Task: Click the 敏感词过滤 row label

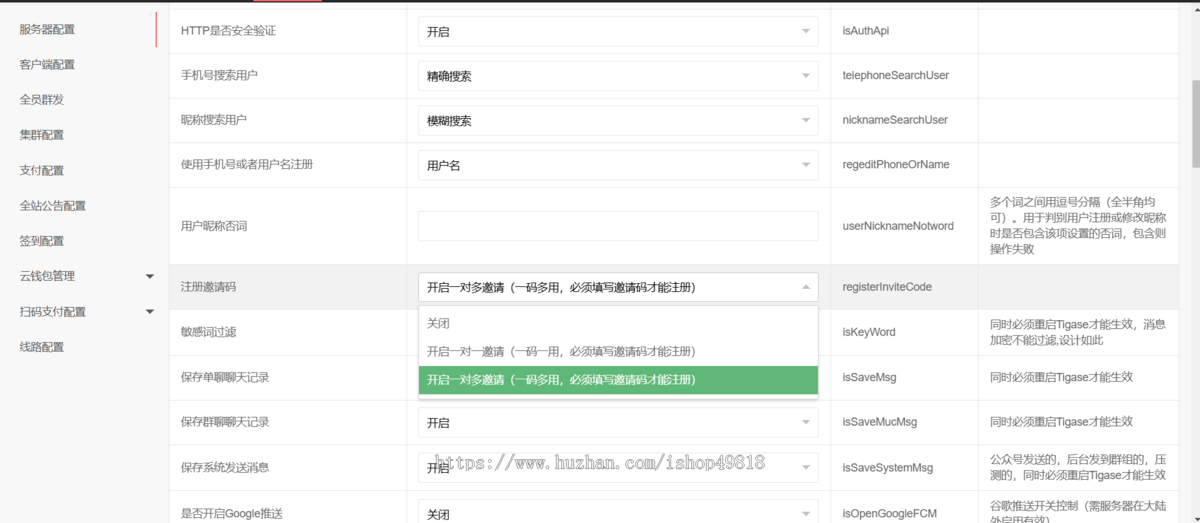Action: click(208, 332)
